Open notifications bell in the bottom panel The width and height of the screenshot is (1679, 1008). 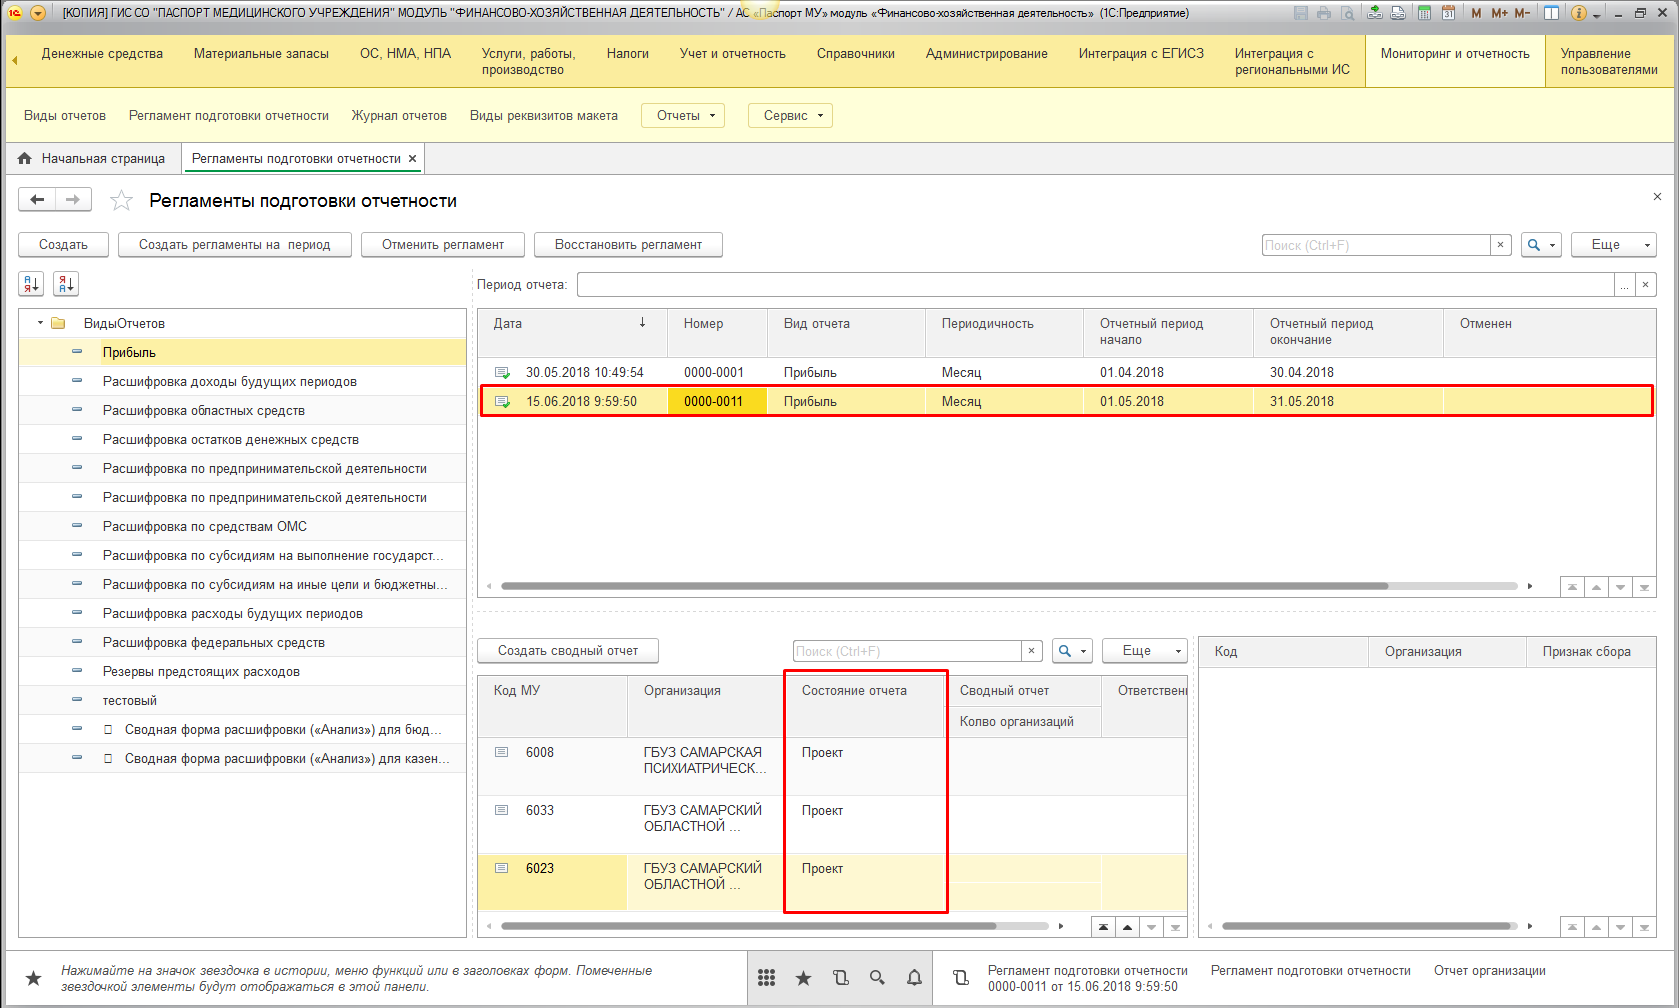click(x=914, y=978)
